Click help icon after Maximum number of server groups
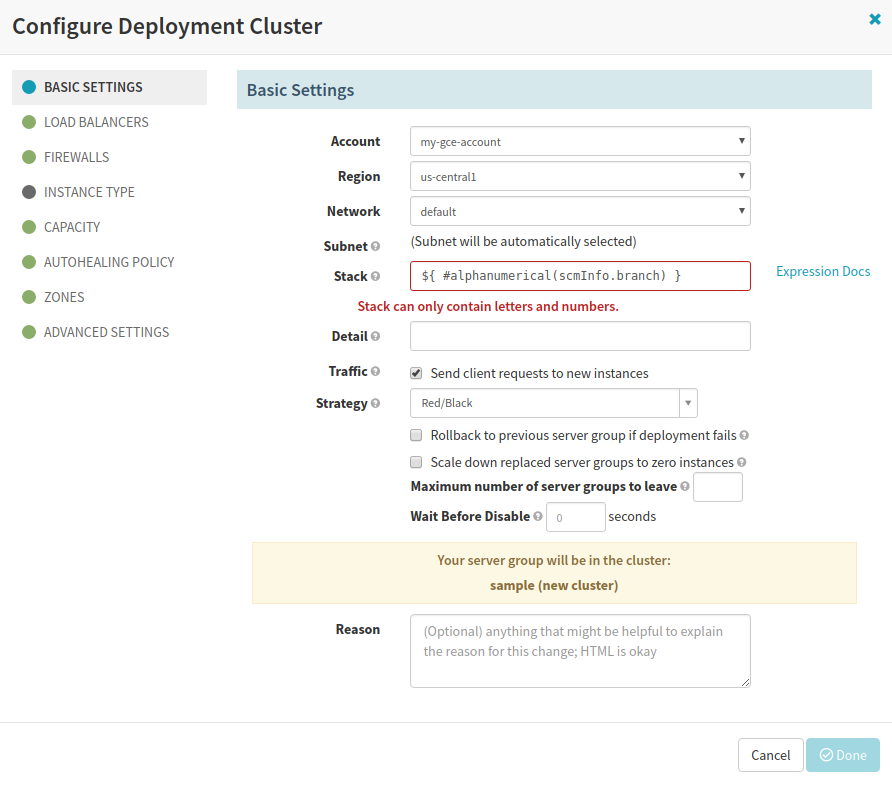The image size is (892, 785). 685,487
